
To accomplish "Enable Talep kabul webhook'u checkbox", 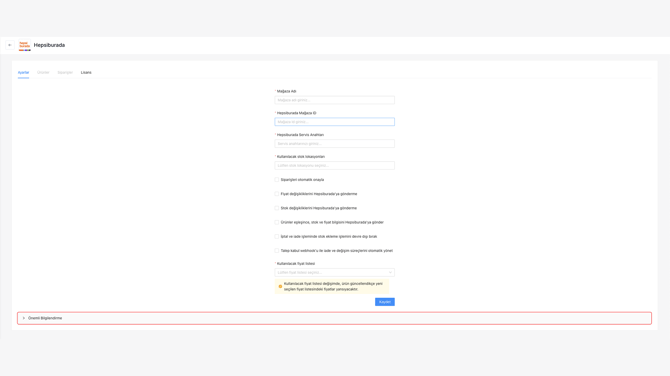I will click(277, 250).
